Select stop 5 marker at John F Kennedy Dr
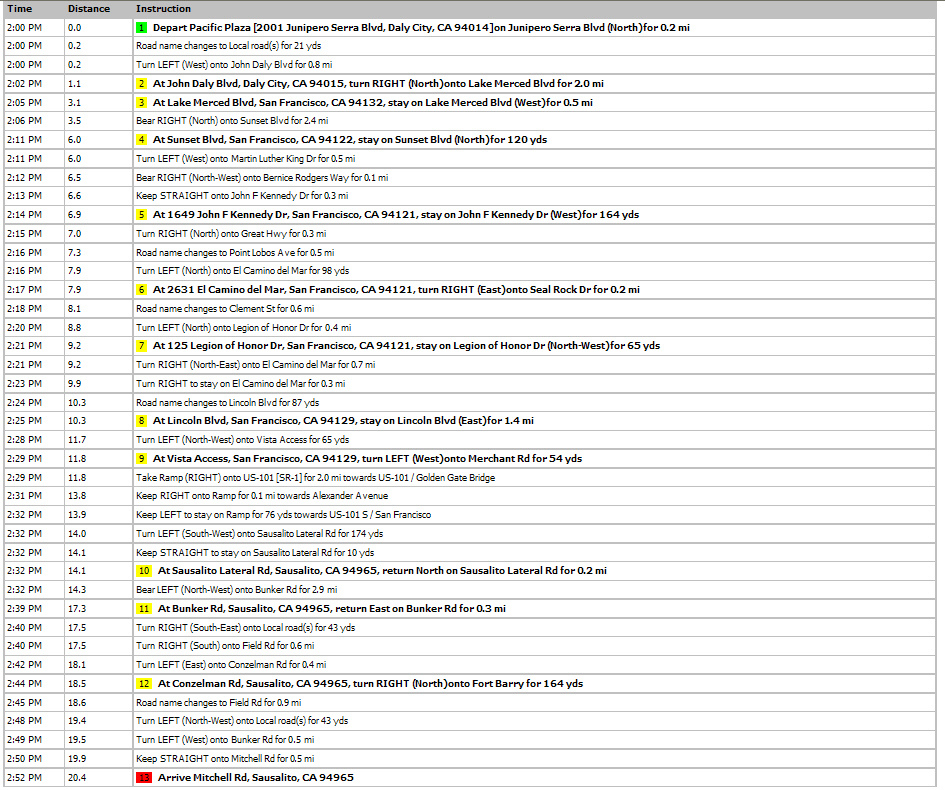 142,215
